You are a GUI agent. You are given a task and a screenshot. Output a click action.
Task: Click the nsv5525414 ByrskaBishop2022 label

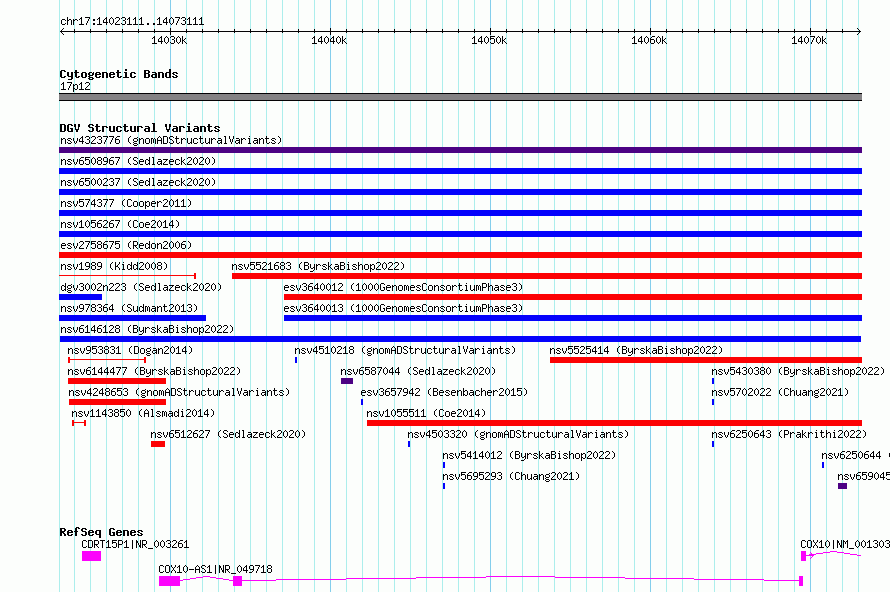click(x=636, y=350)
